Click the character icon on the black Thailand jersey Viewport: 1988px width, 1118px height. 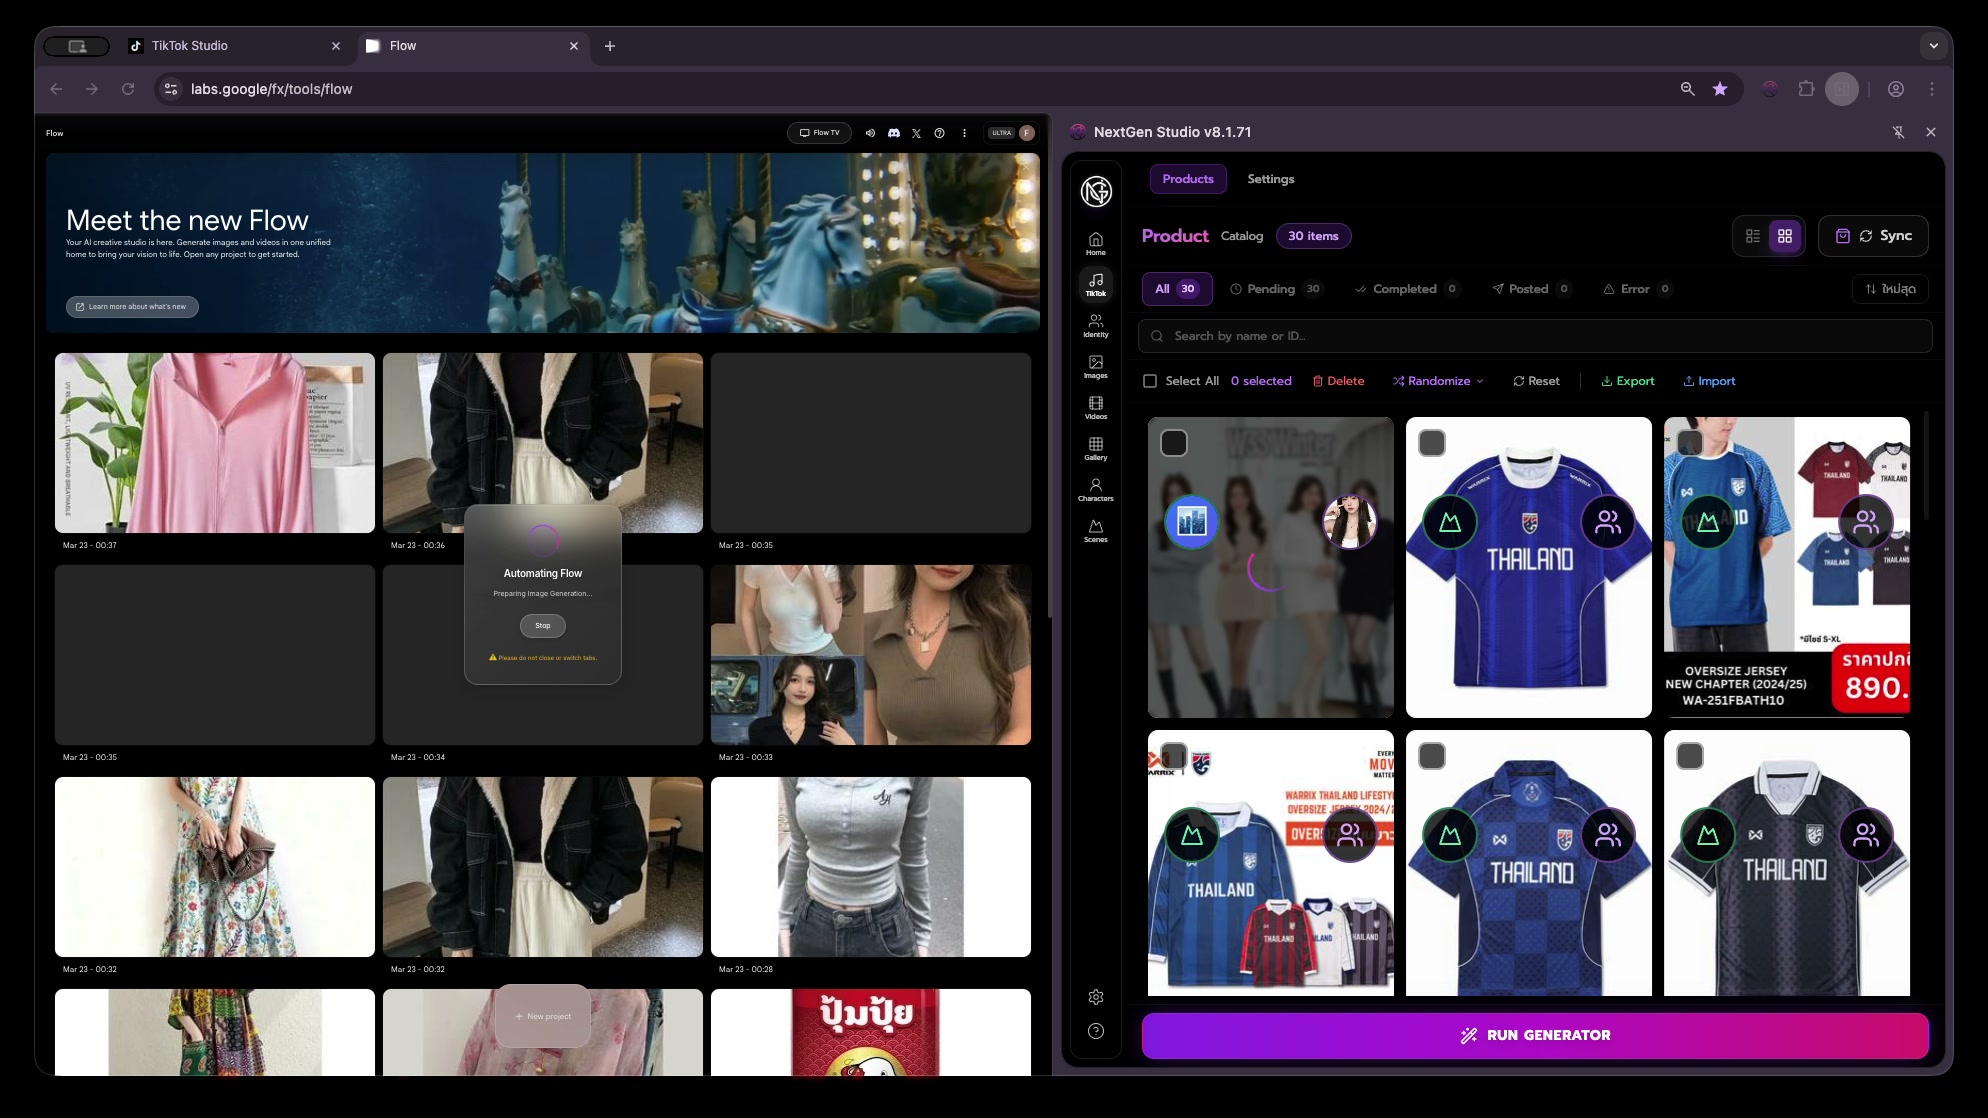[1866, 835]
